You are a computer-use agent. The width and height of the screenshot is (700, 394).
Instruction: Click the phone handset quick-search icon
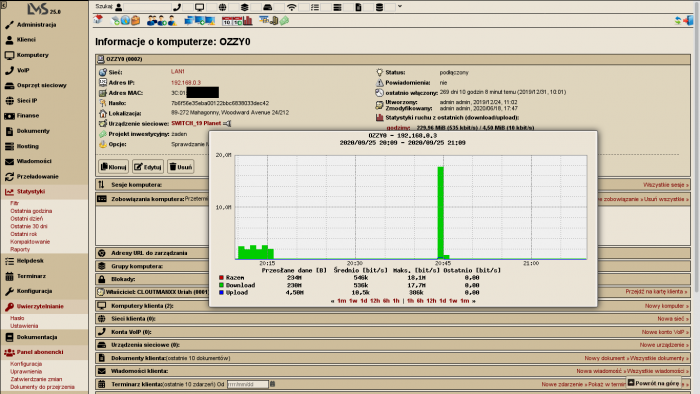click(x=177, y=7)
